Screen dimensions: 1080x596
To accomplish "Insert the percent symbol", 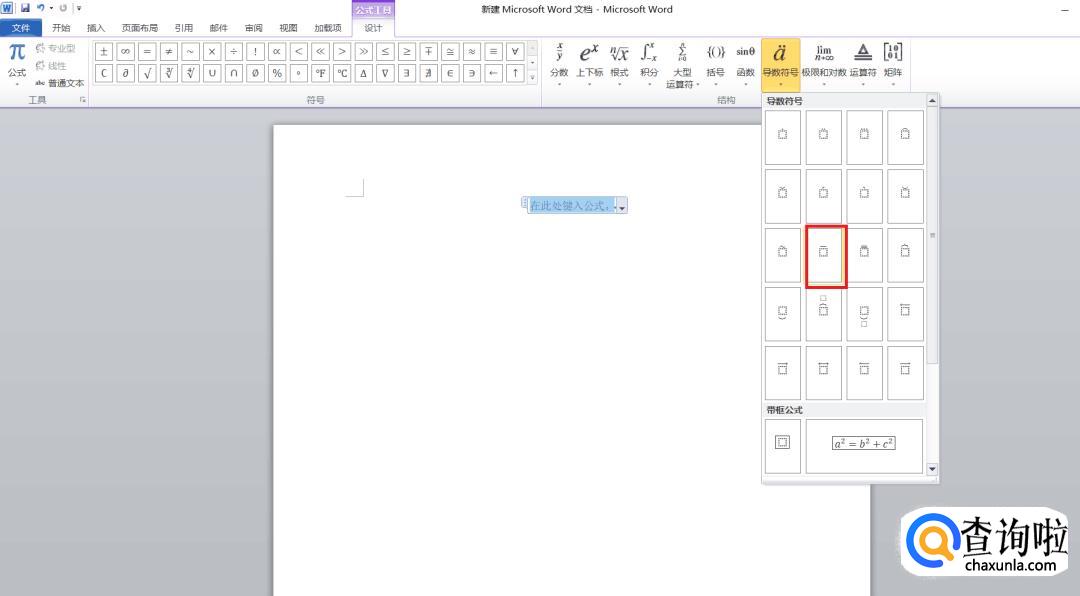I will pos(277,73).
